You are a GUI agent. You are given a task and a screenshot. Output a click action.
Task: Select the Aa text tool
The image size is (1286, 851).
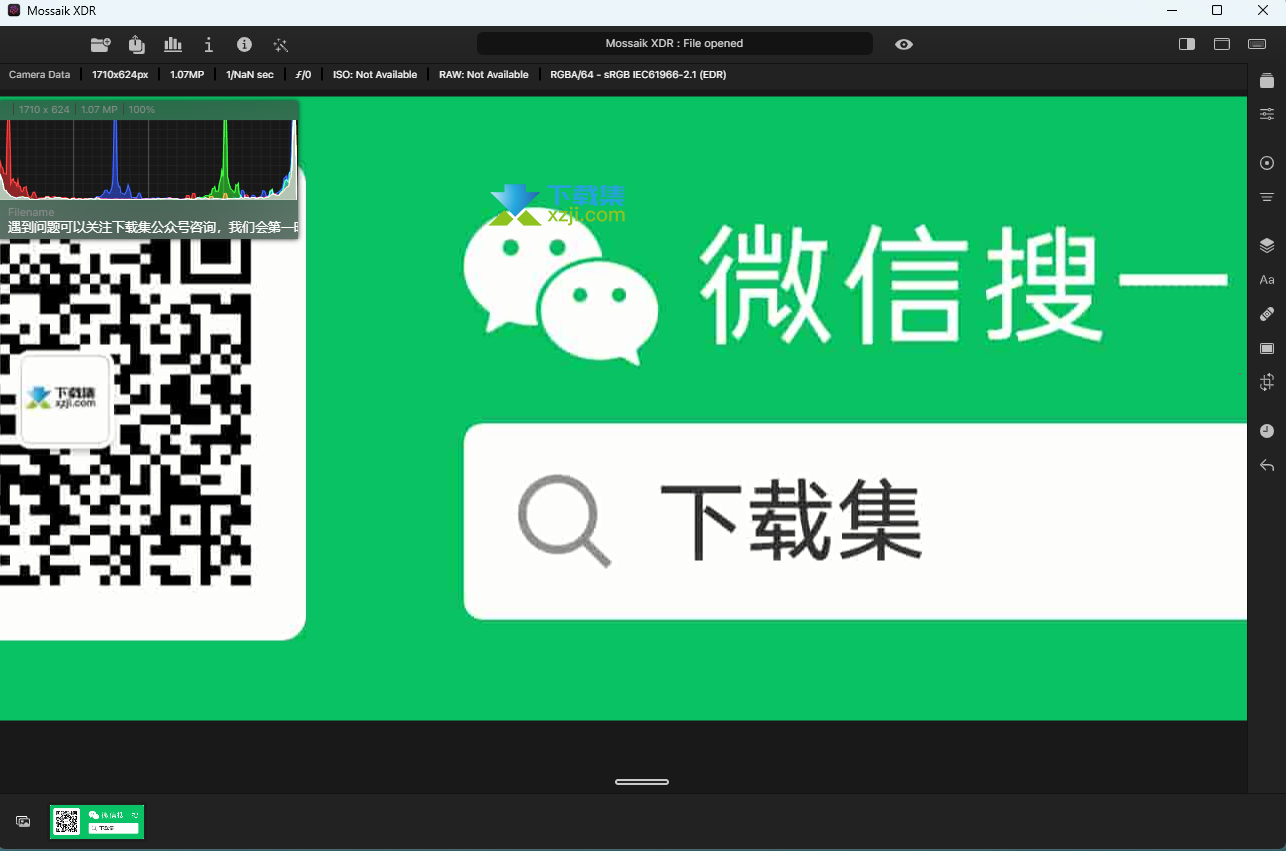pos(1267,280)
